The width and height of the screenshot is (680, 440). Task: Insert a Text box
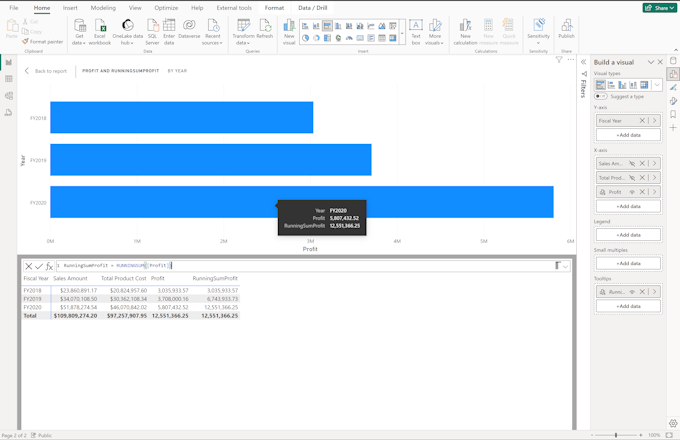point(416,32)
